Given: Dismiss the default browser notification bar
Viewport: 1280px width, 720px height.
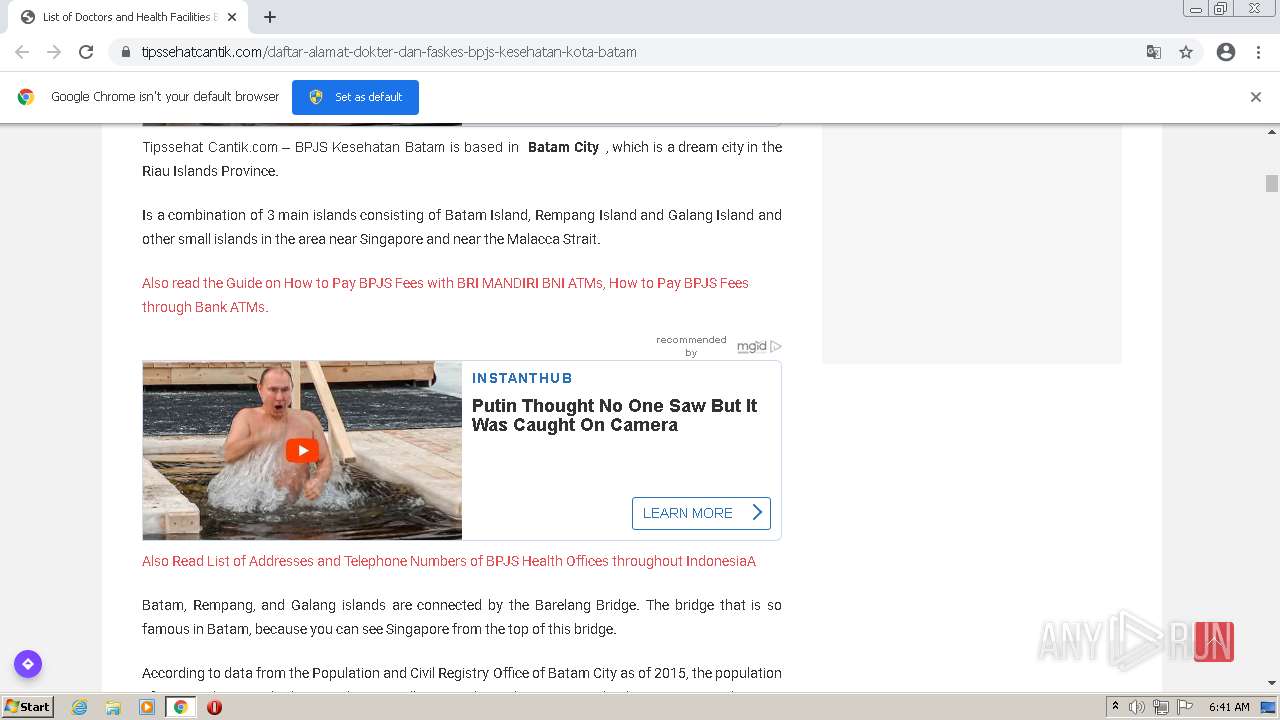Looking at the screenshot, I should coord(1256,97).
